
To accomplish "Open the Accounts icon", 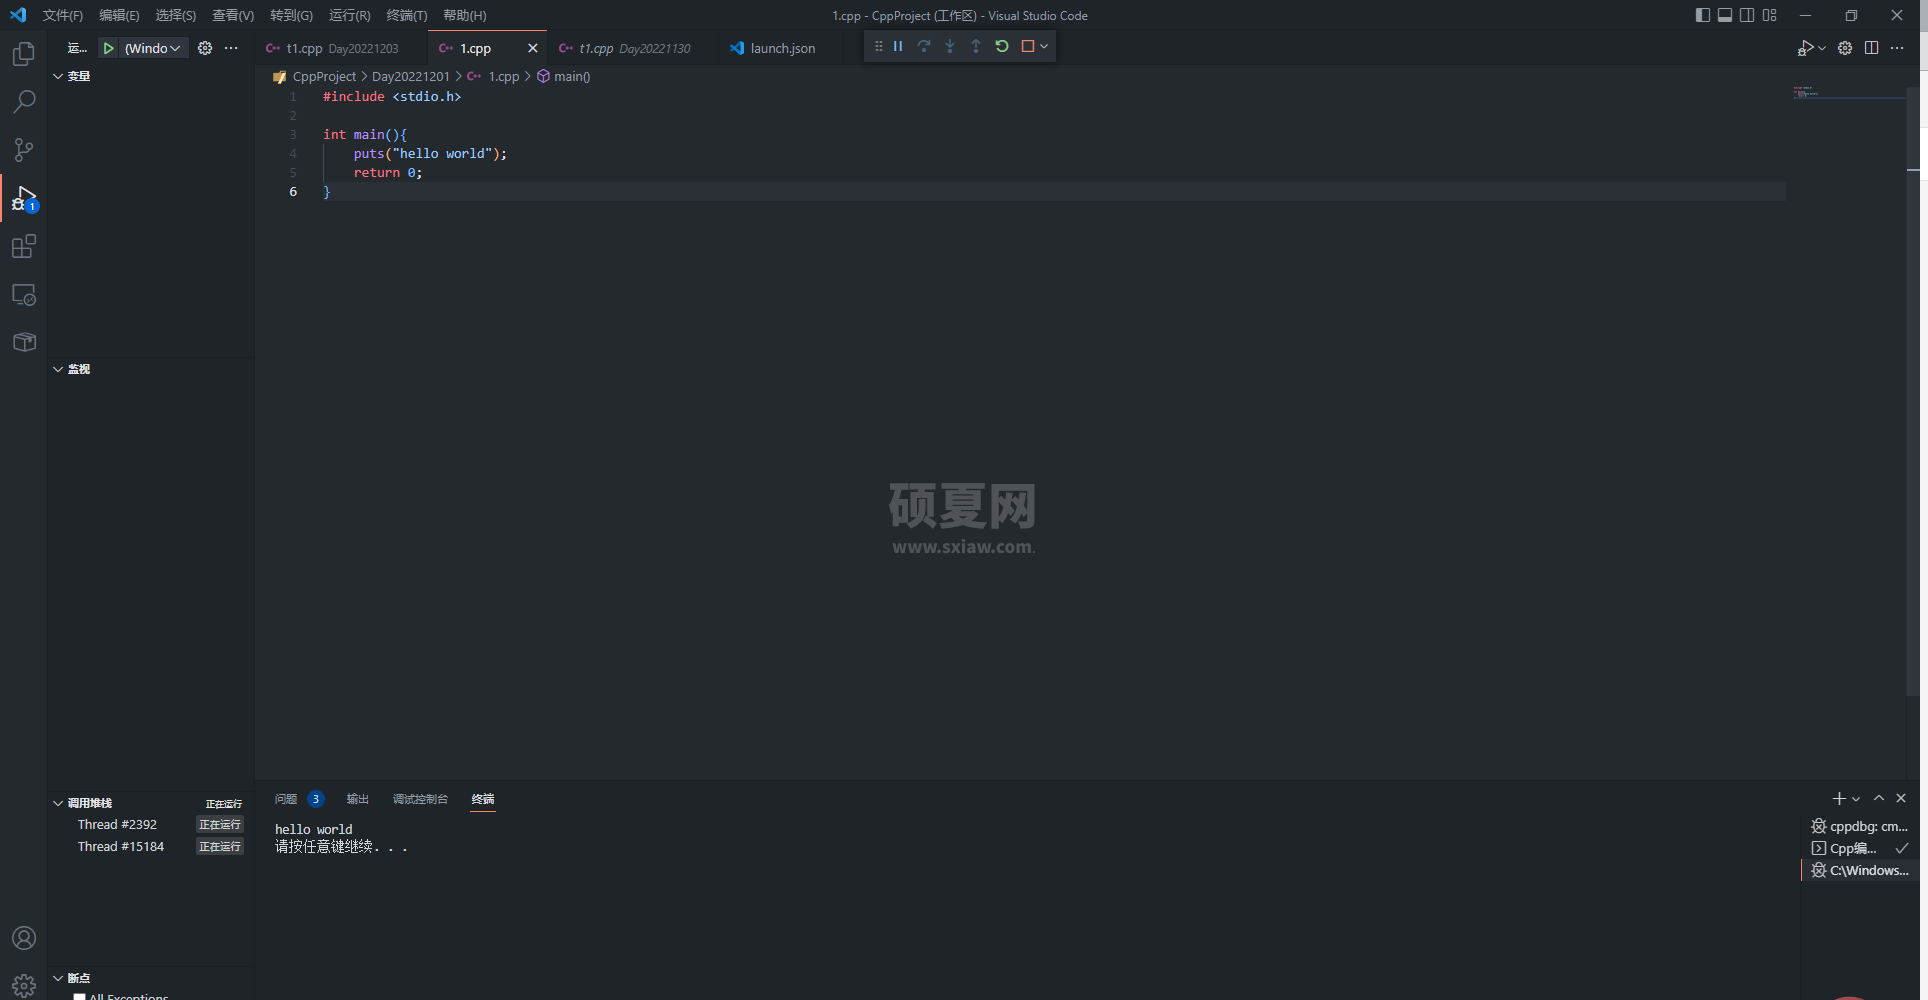I will (24, 938).
